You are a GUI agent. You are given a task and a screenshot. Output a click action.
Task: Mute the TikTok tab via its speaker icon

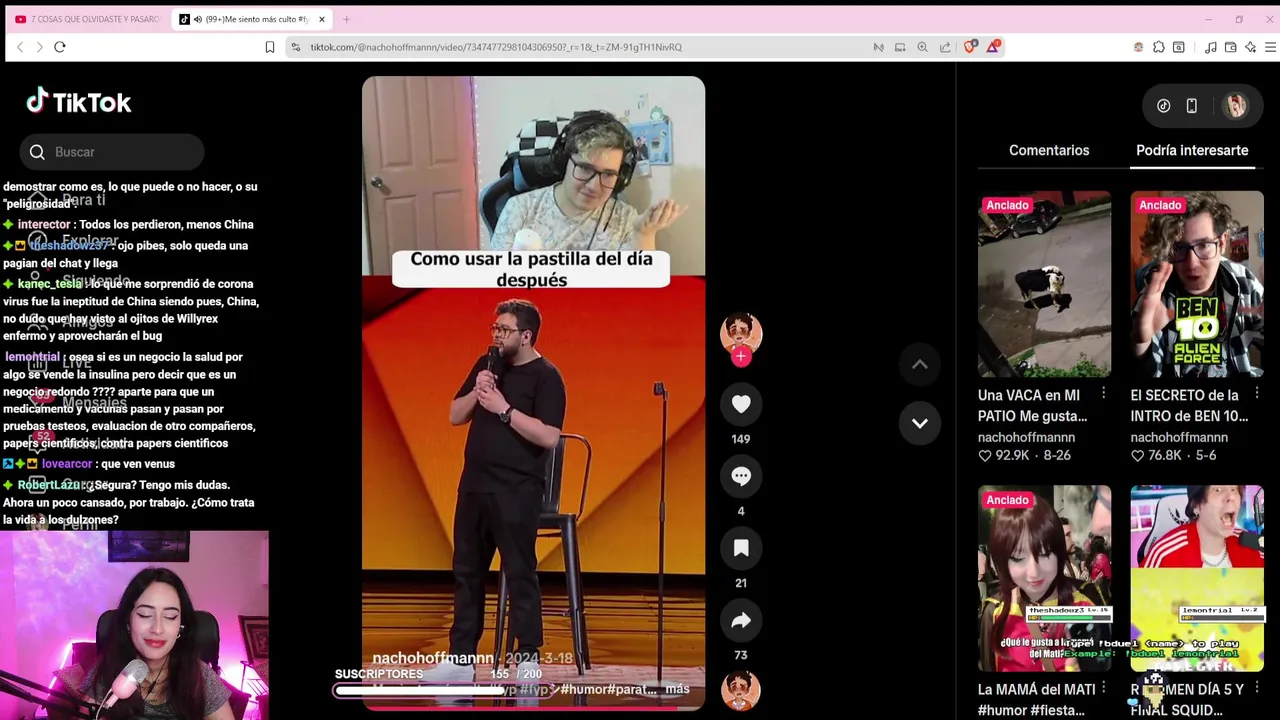point(197,19)
